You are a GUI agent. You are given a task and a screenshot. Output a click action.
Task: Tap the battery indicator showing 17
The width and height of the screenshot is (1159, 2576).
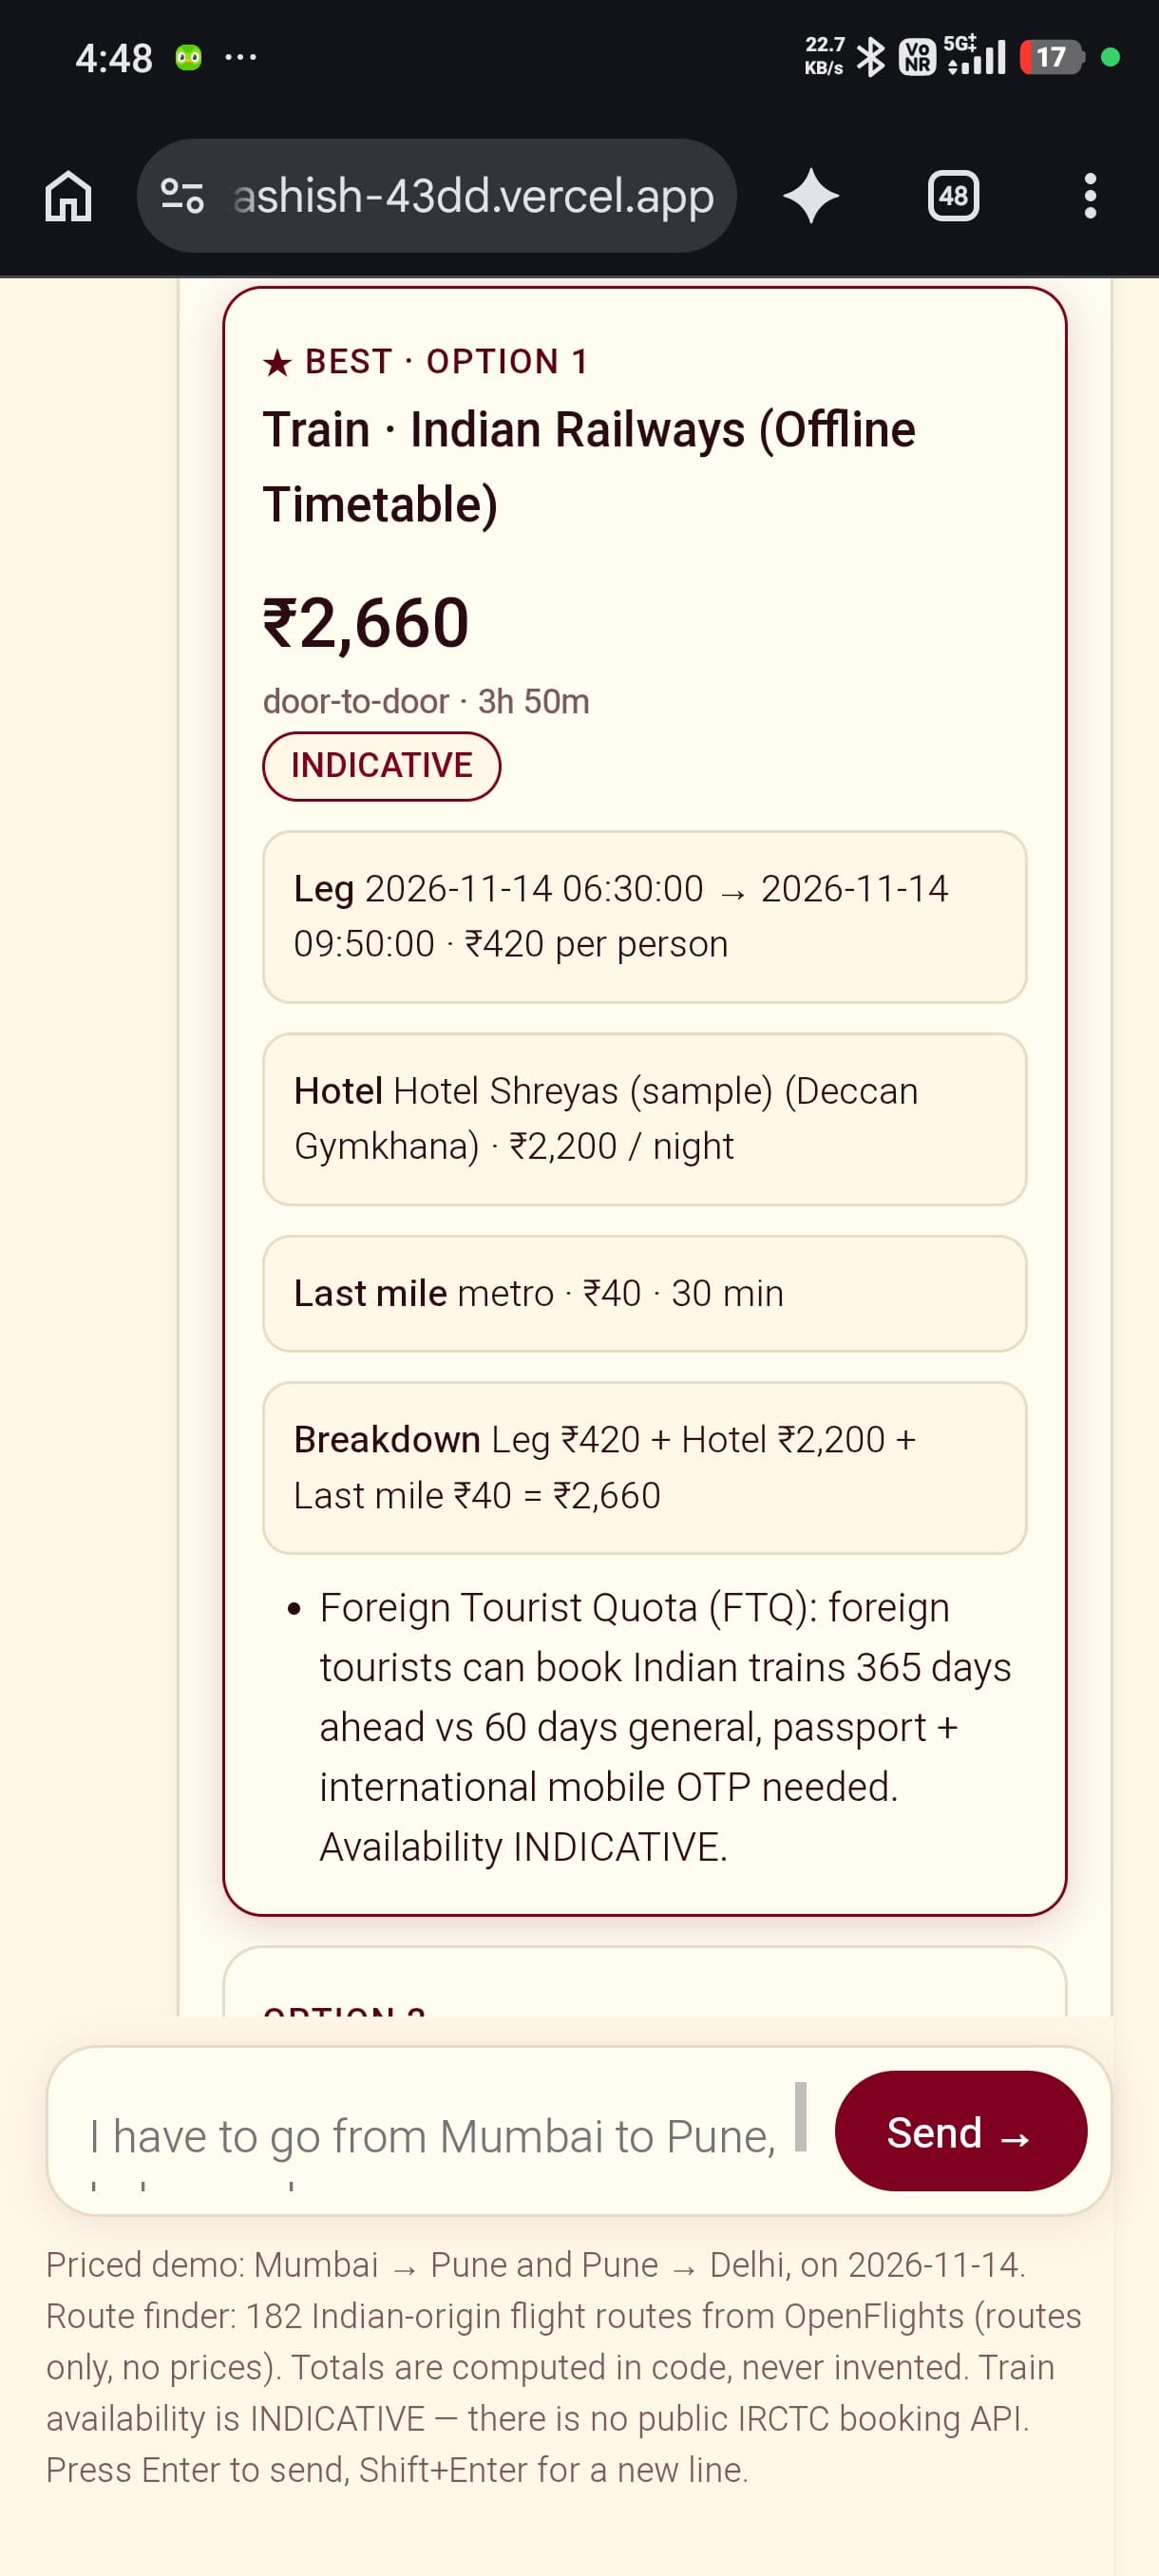coord(1051,57)
